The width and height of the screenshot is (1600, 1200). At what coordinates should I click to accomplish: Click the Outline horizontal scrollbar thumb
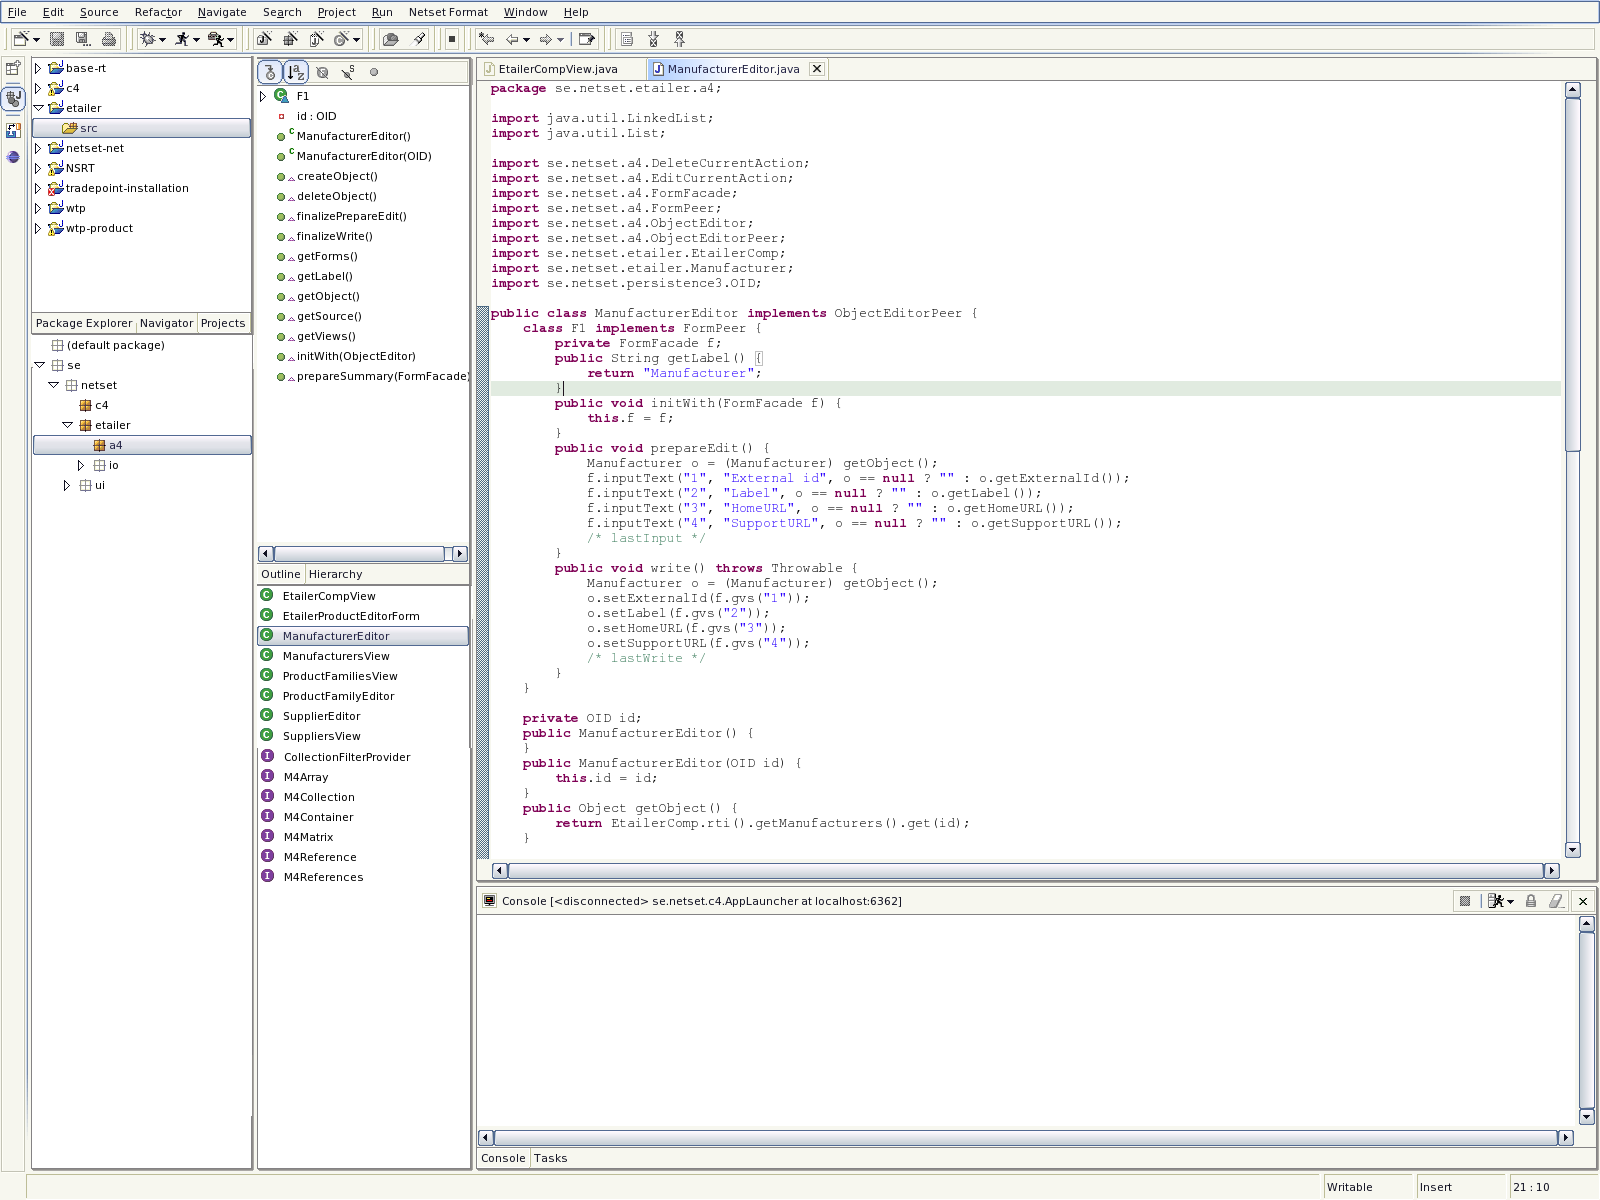click(x=359, y=554)
